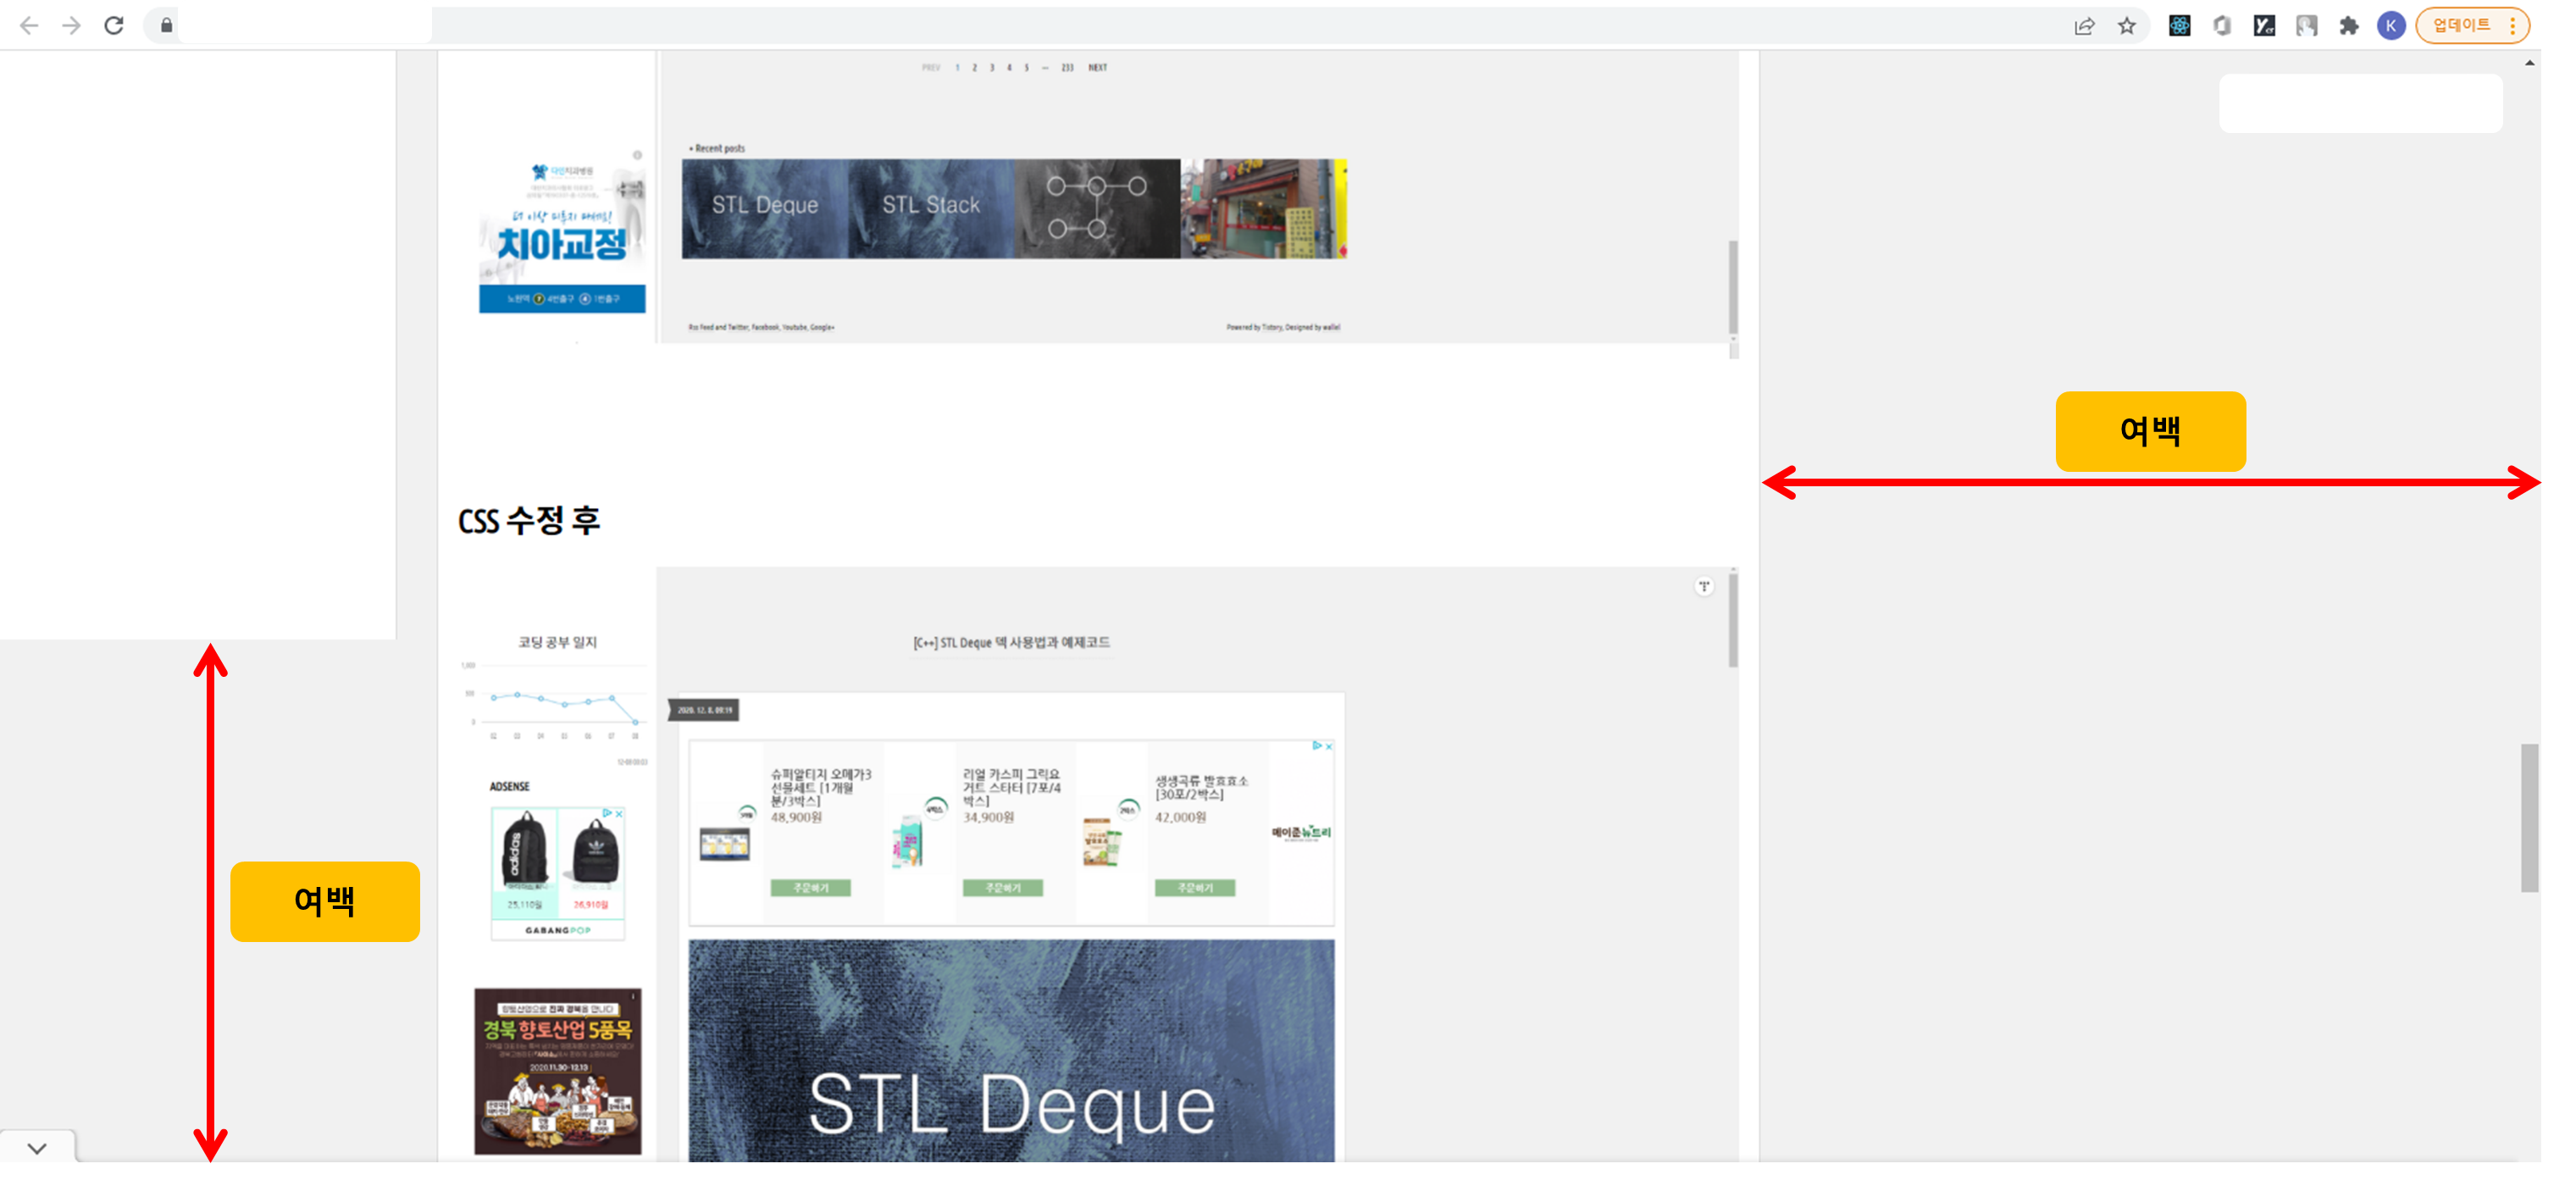This screenshot has height=1197, width=2576.
Task: Click the 업데이트 update button
Action: pyautogui.click(x=2461, y=26)
